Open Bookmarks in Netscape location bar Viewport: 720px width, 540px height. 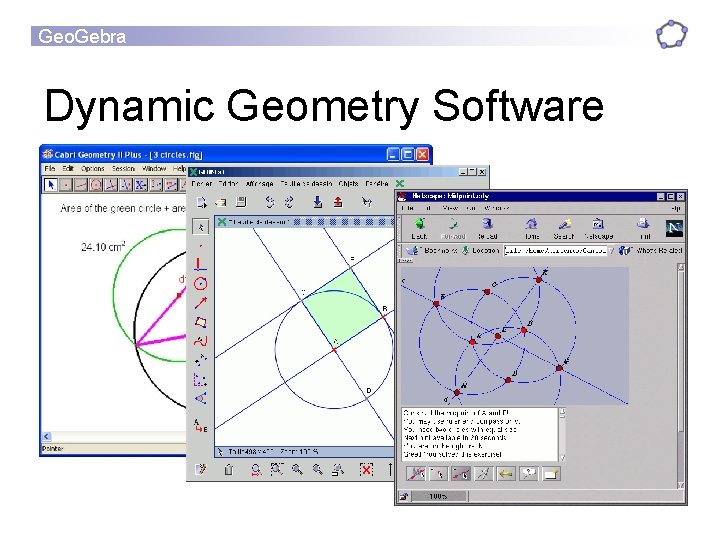tap(433, 251)
